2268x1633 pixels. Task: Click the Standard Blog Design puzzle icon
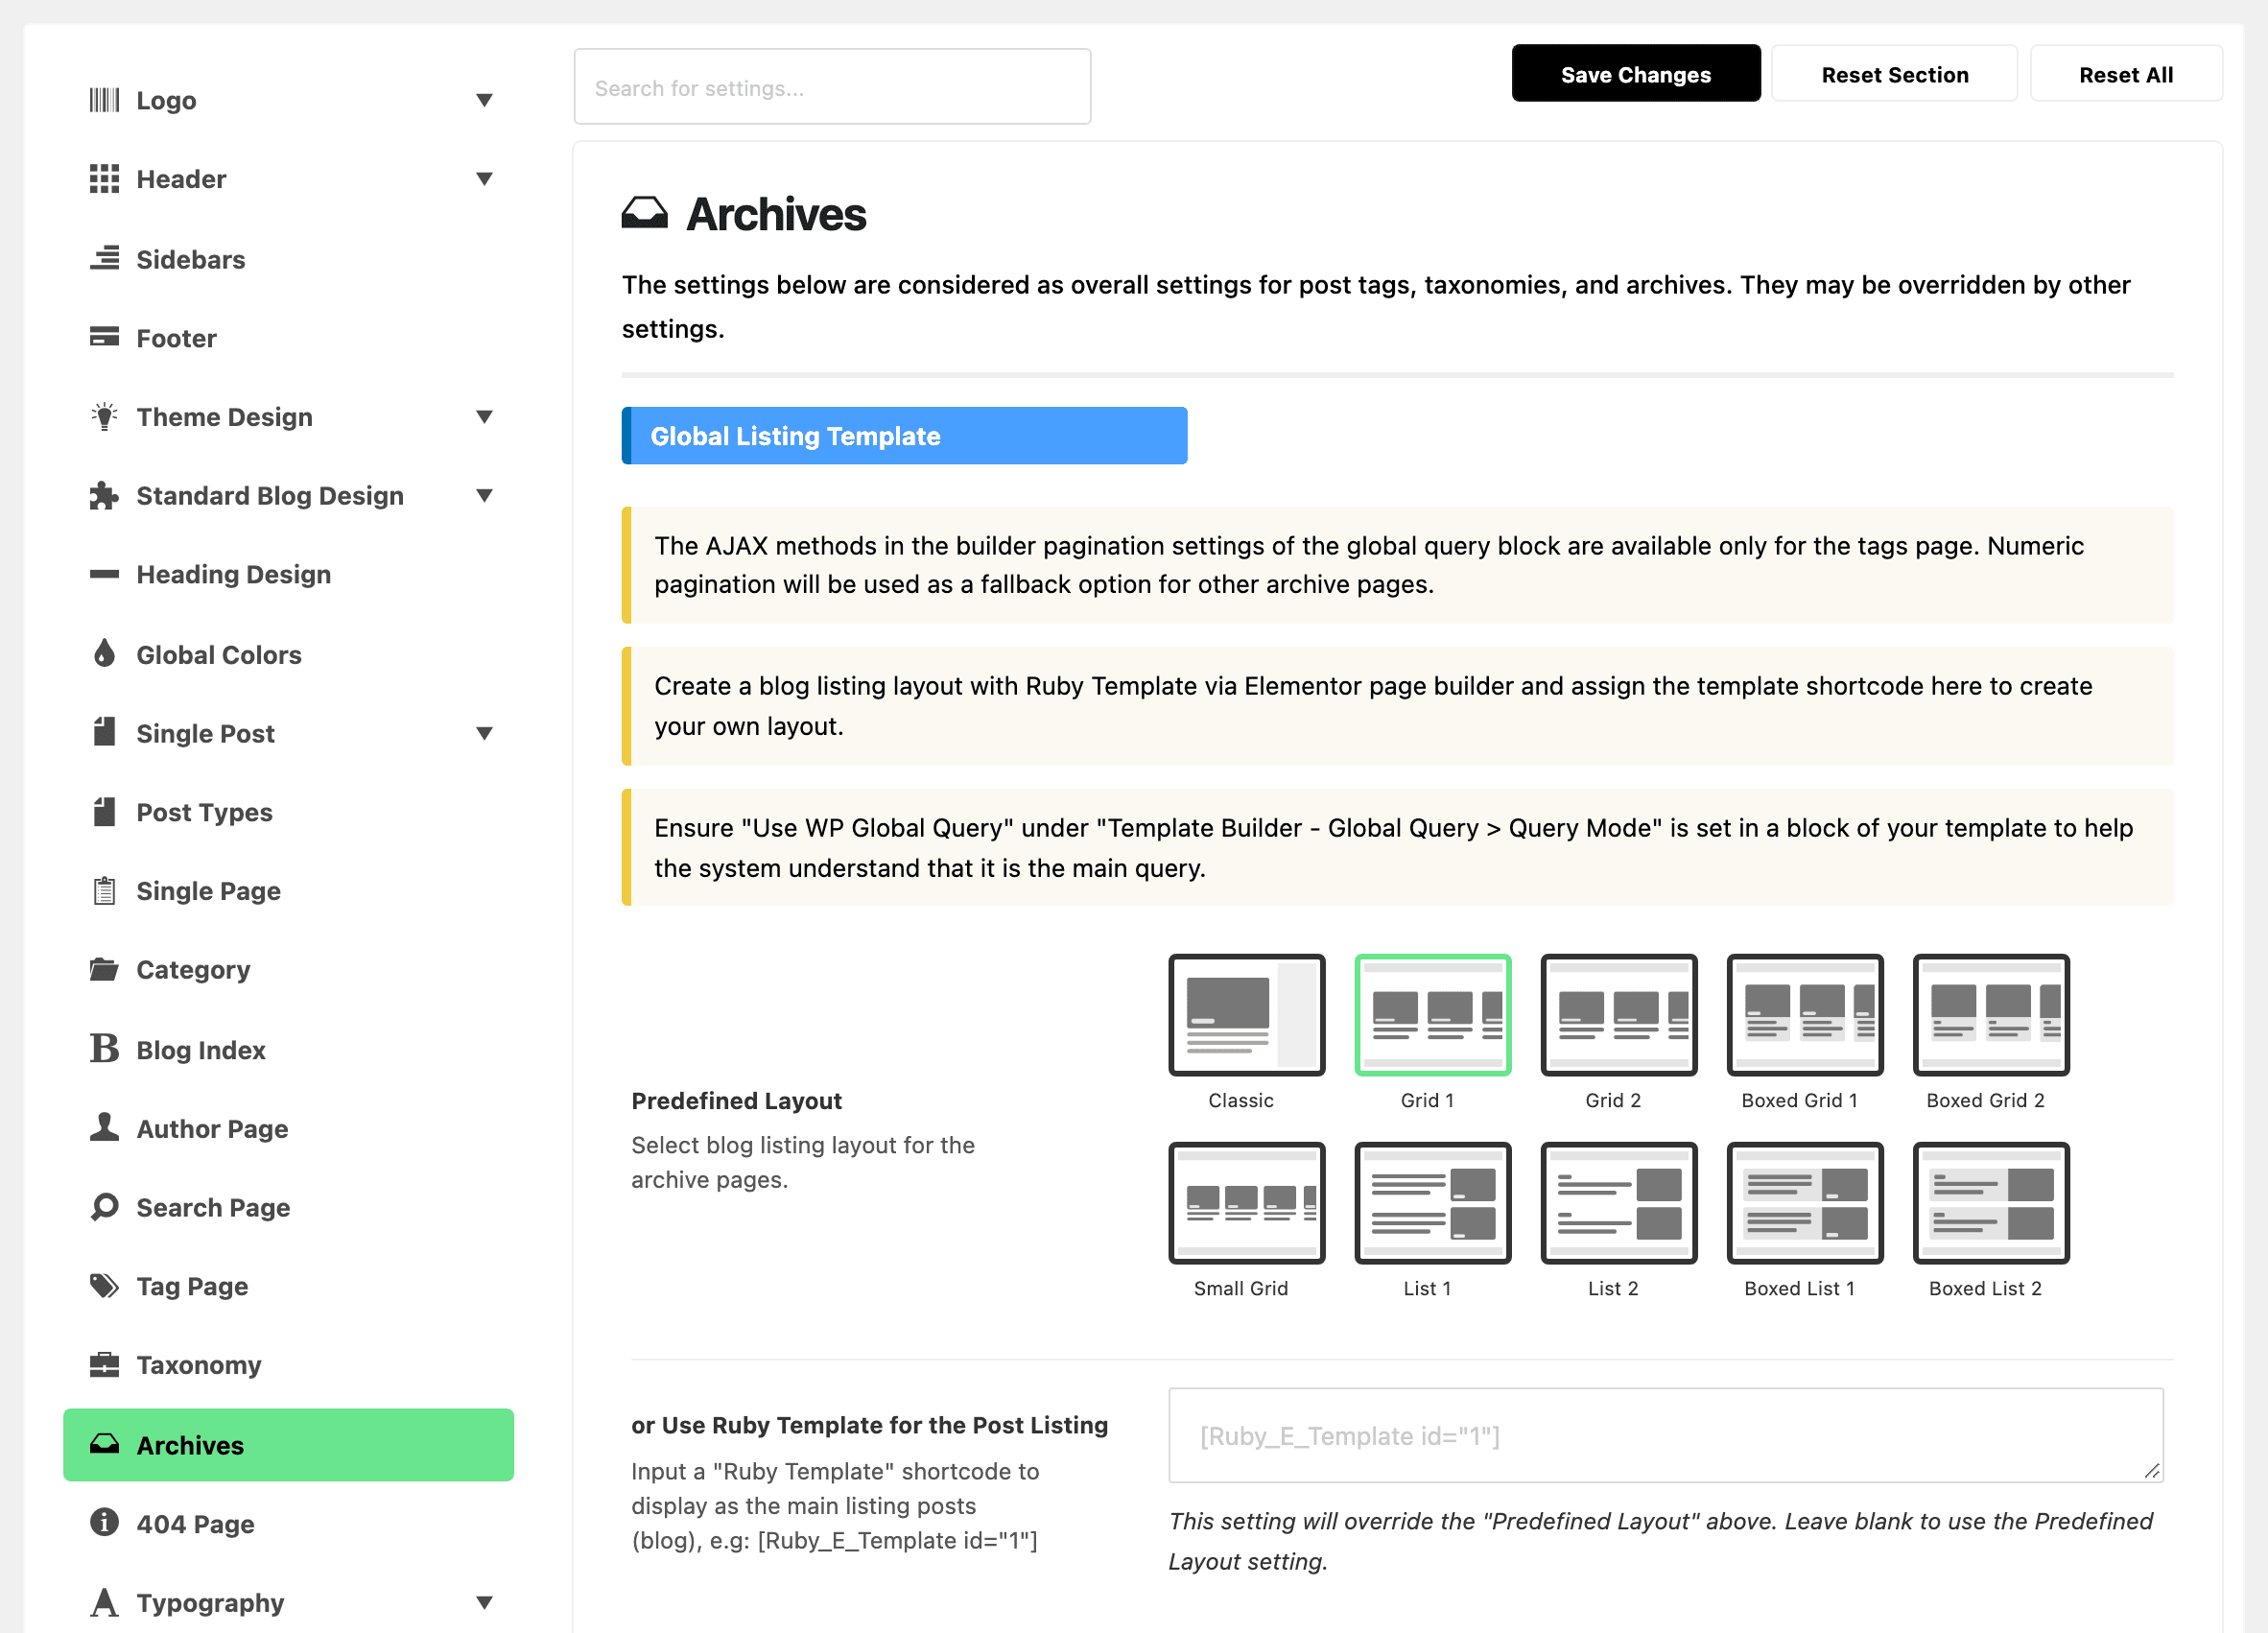click(104, 495)
